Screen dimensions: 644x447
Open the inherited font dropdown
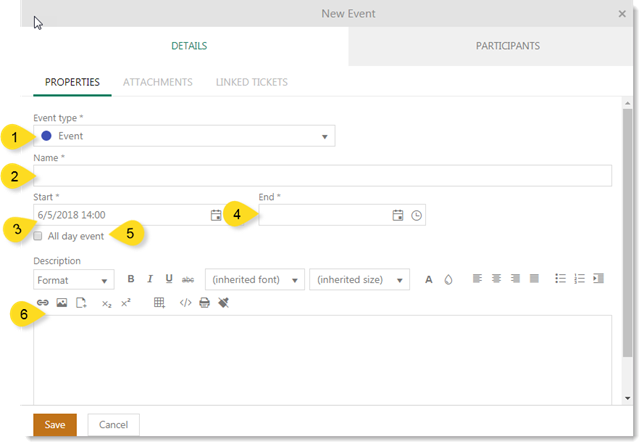pos(255,280)
